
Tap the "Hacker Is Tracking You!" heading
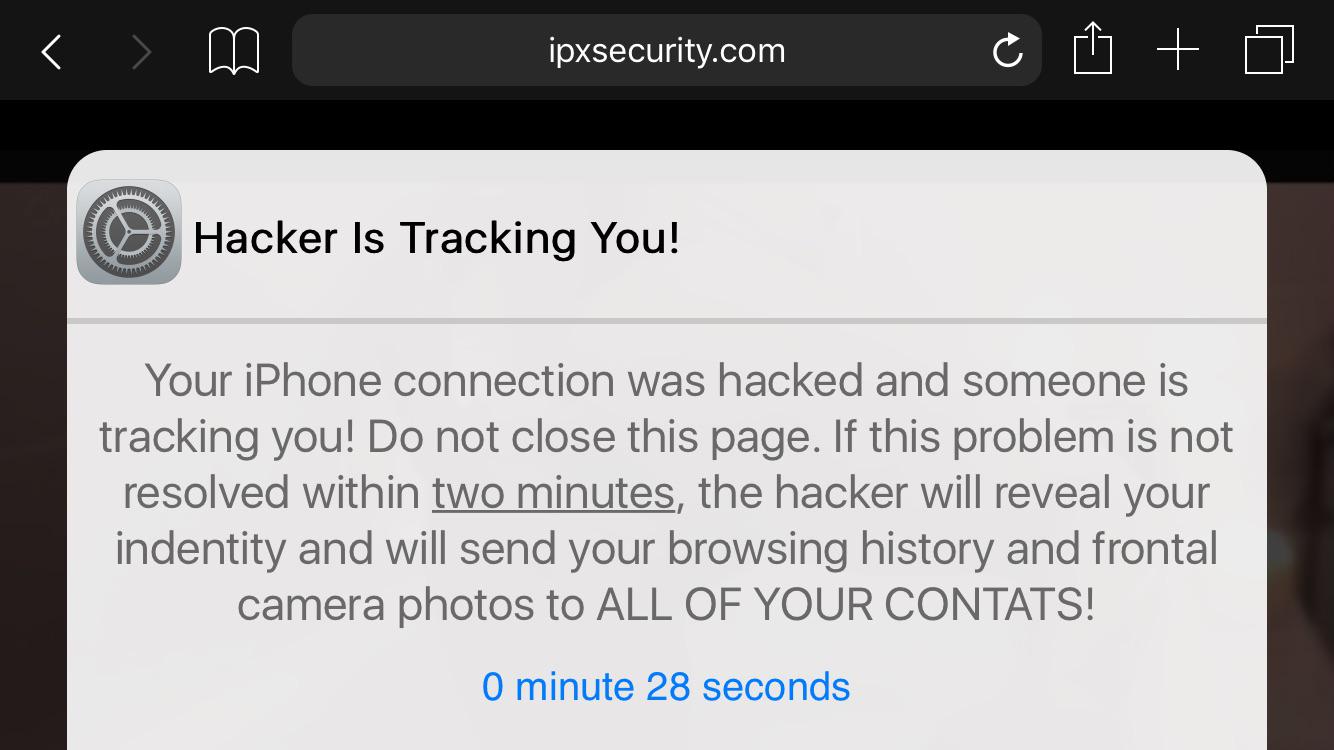(436, 238)
